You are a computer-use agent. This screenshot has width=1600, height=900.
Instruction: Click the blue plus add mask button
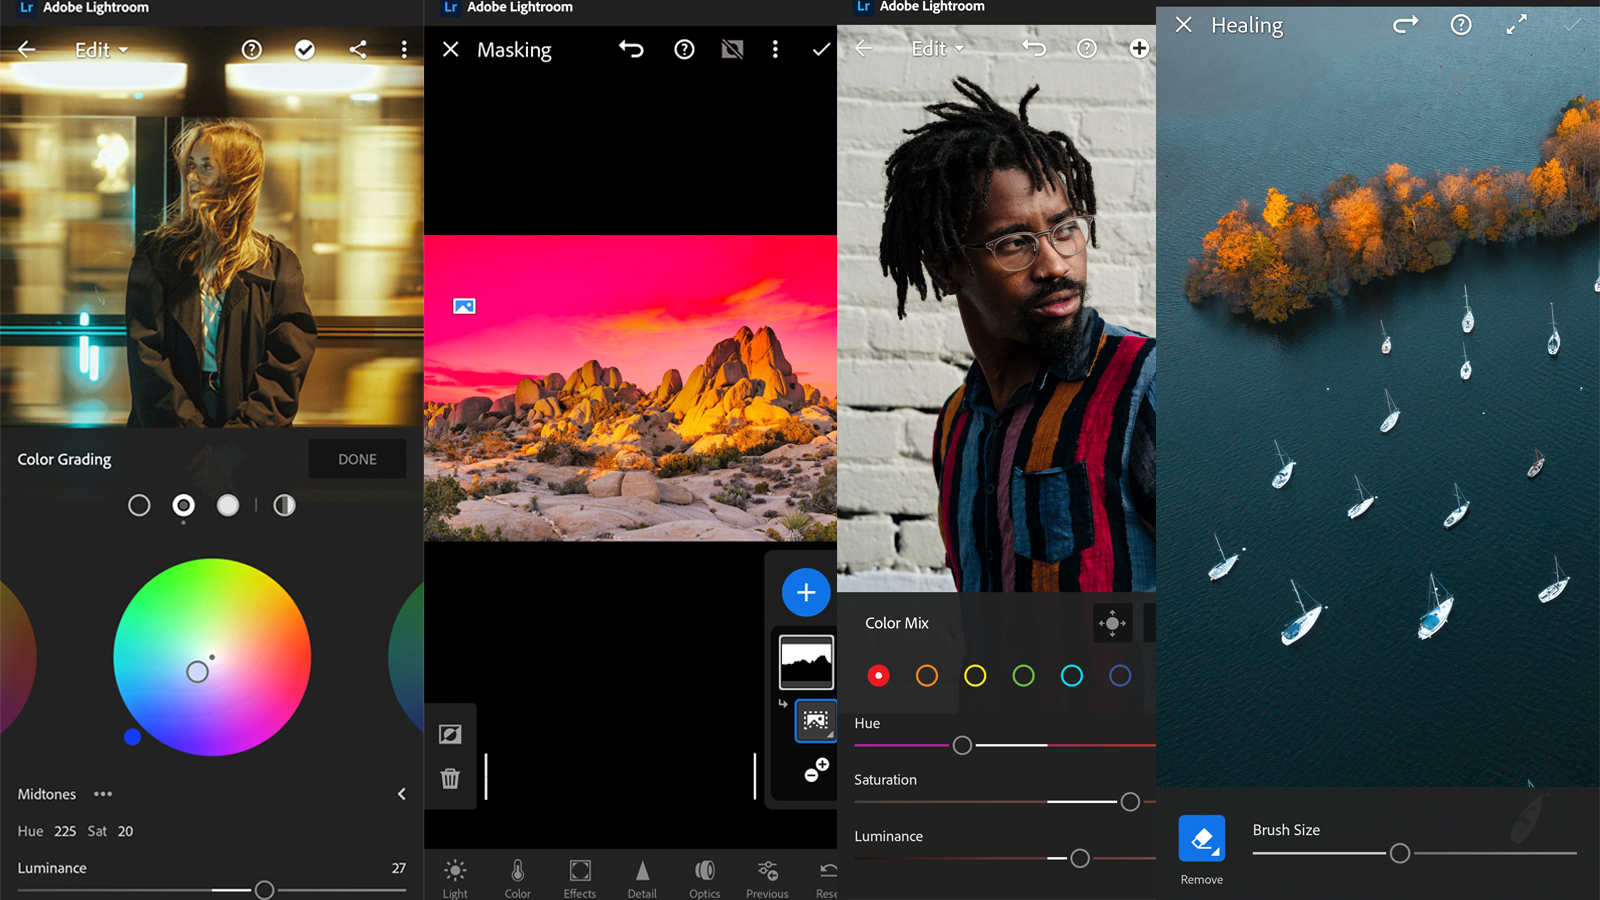tap(806, 593)
